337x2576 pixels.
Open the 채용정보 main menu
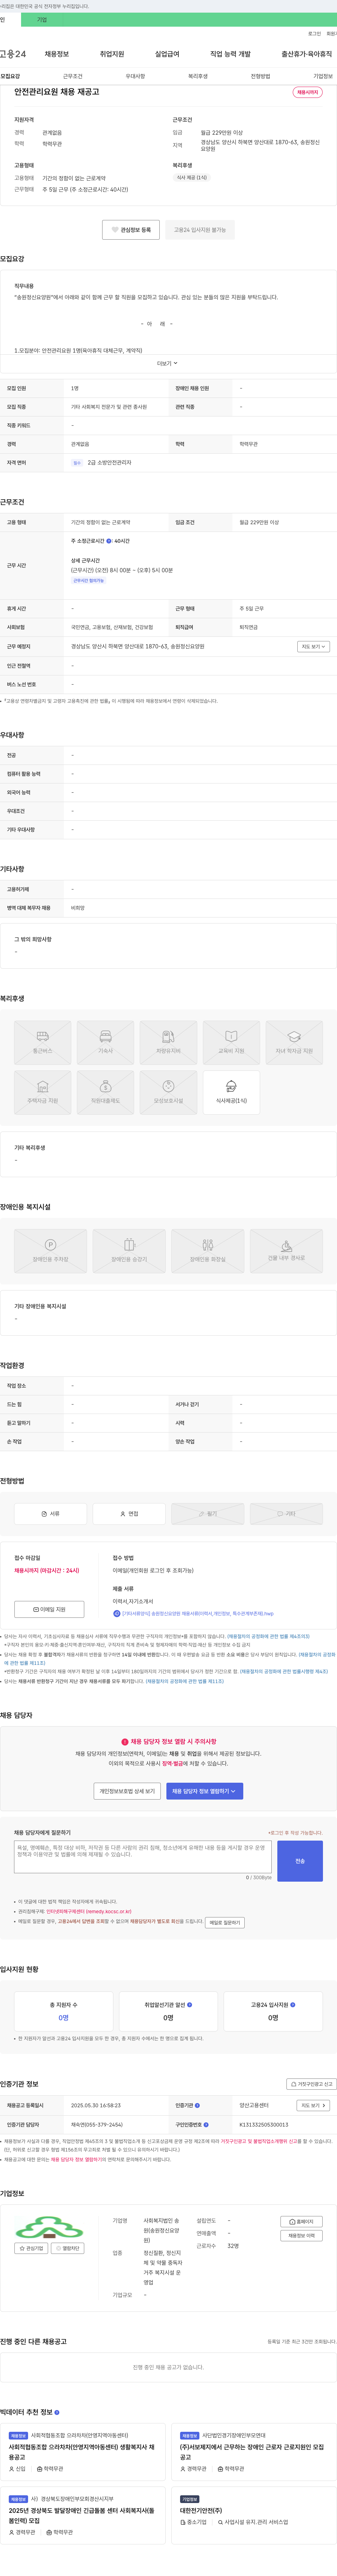[x=57, y=54]
